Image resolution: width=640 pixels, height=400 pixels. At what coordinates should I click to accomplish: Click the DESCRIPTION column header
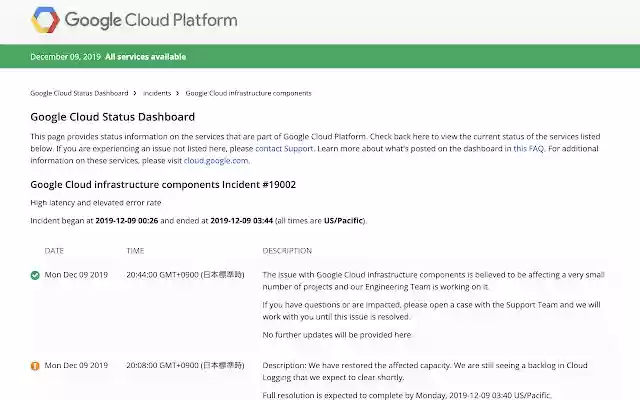point(287,251)
